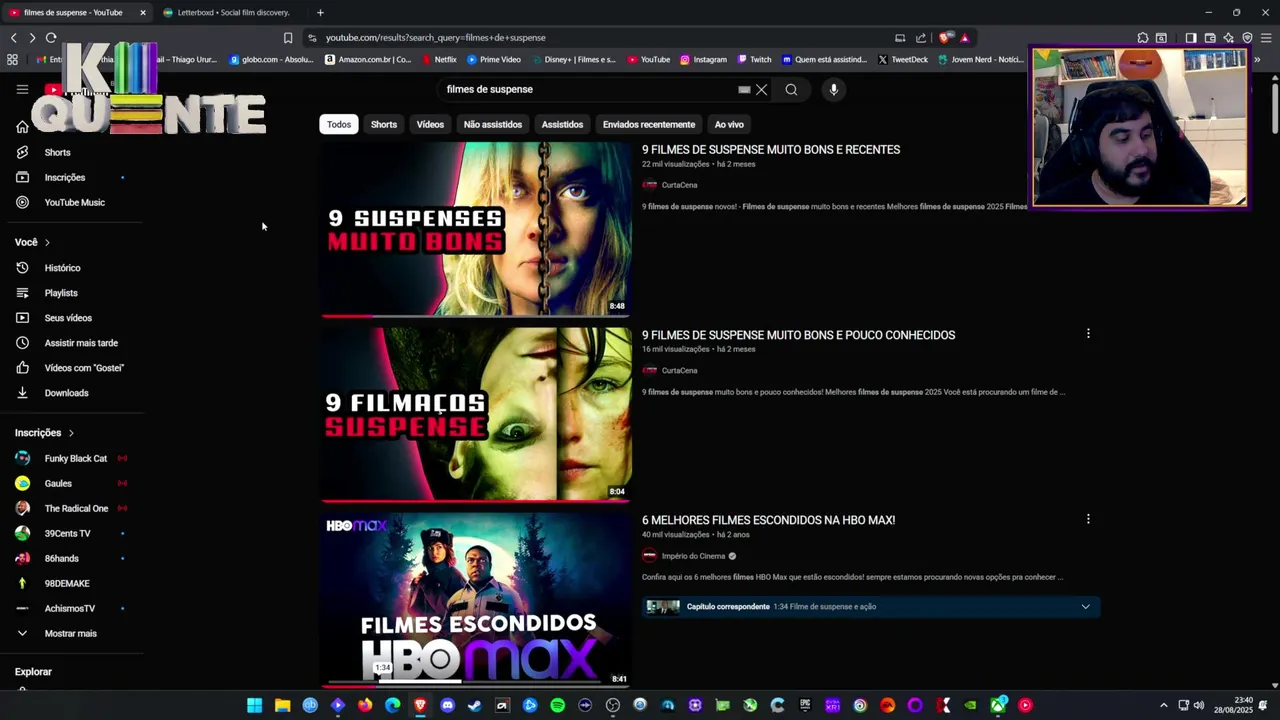Expand Mostrar mais in subscriptions
This screenshot has height=720, width=1280.
pos(72,633)
